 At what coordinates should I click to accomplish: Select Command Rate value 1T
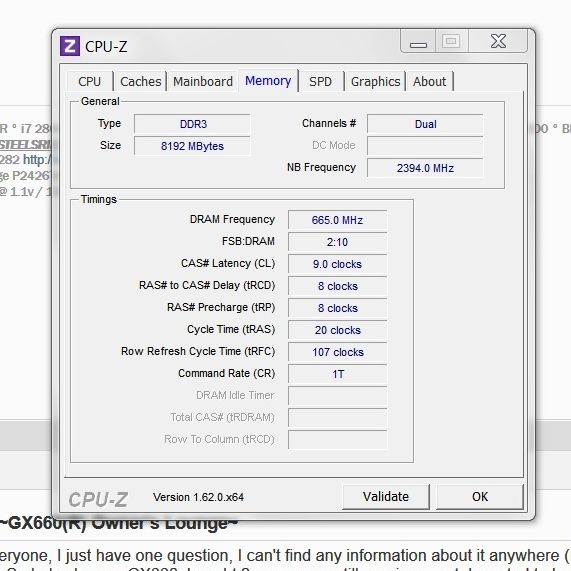(x=337, y=374)
